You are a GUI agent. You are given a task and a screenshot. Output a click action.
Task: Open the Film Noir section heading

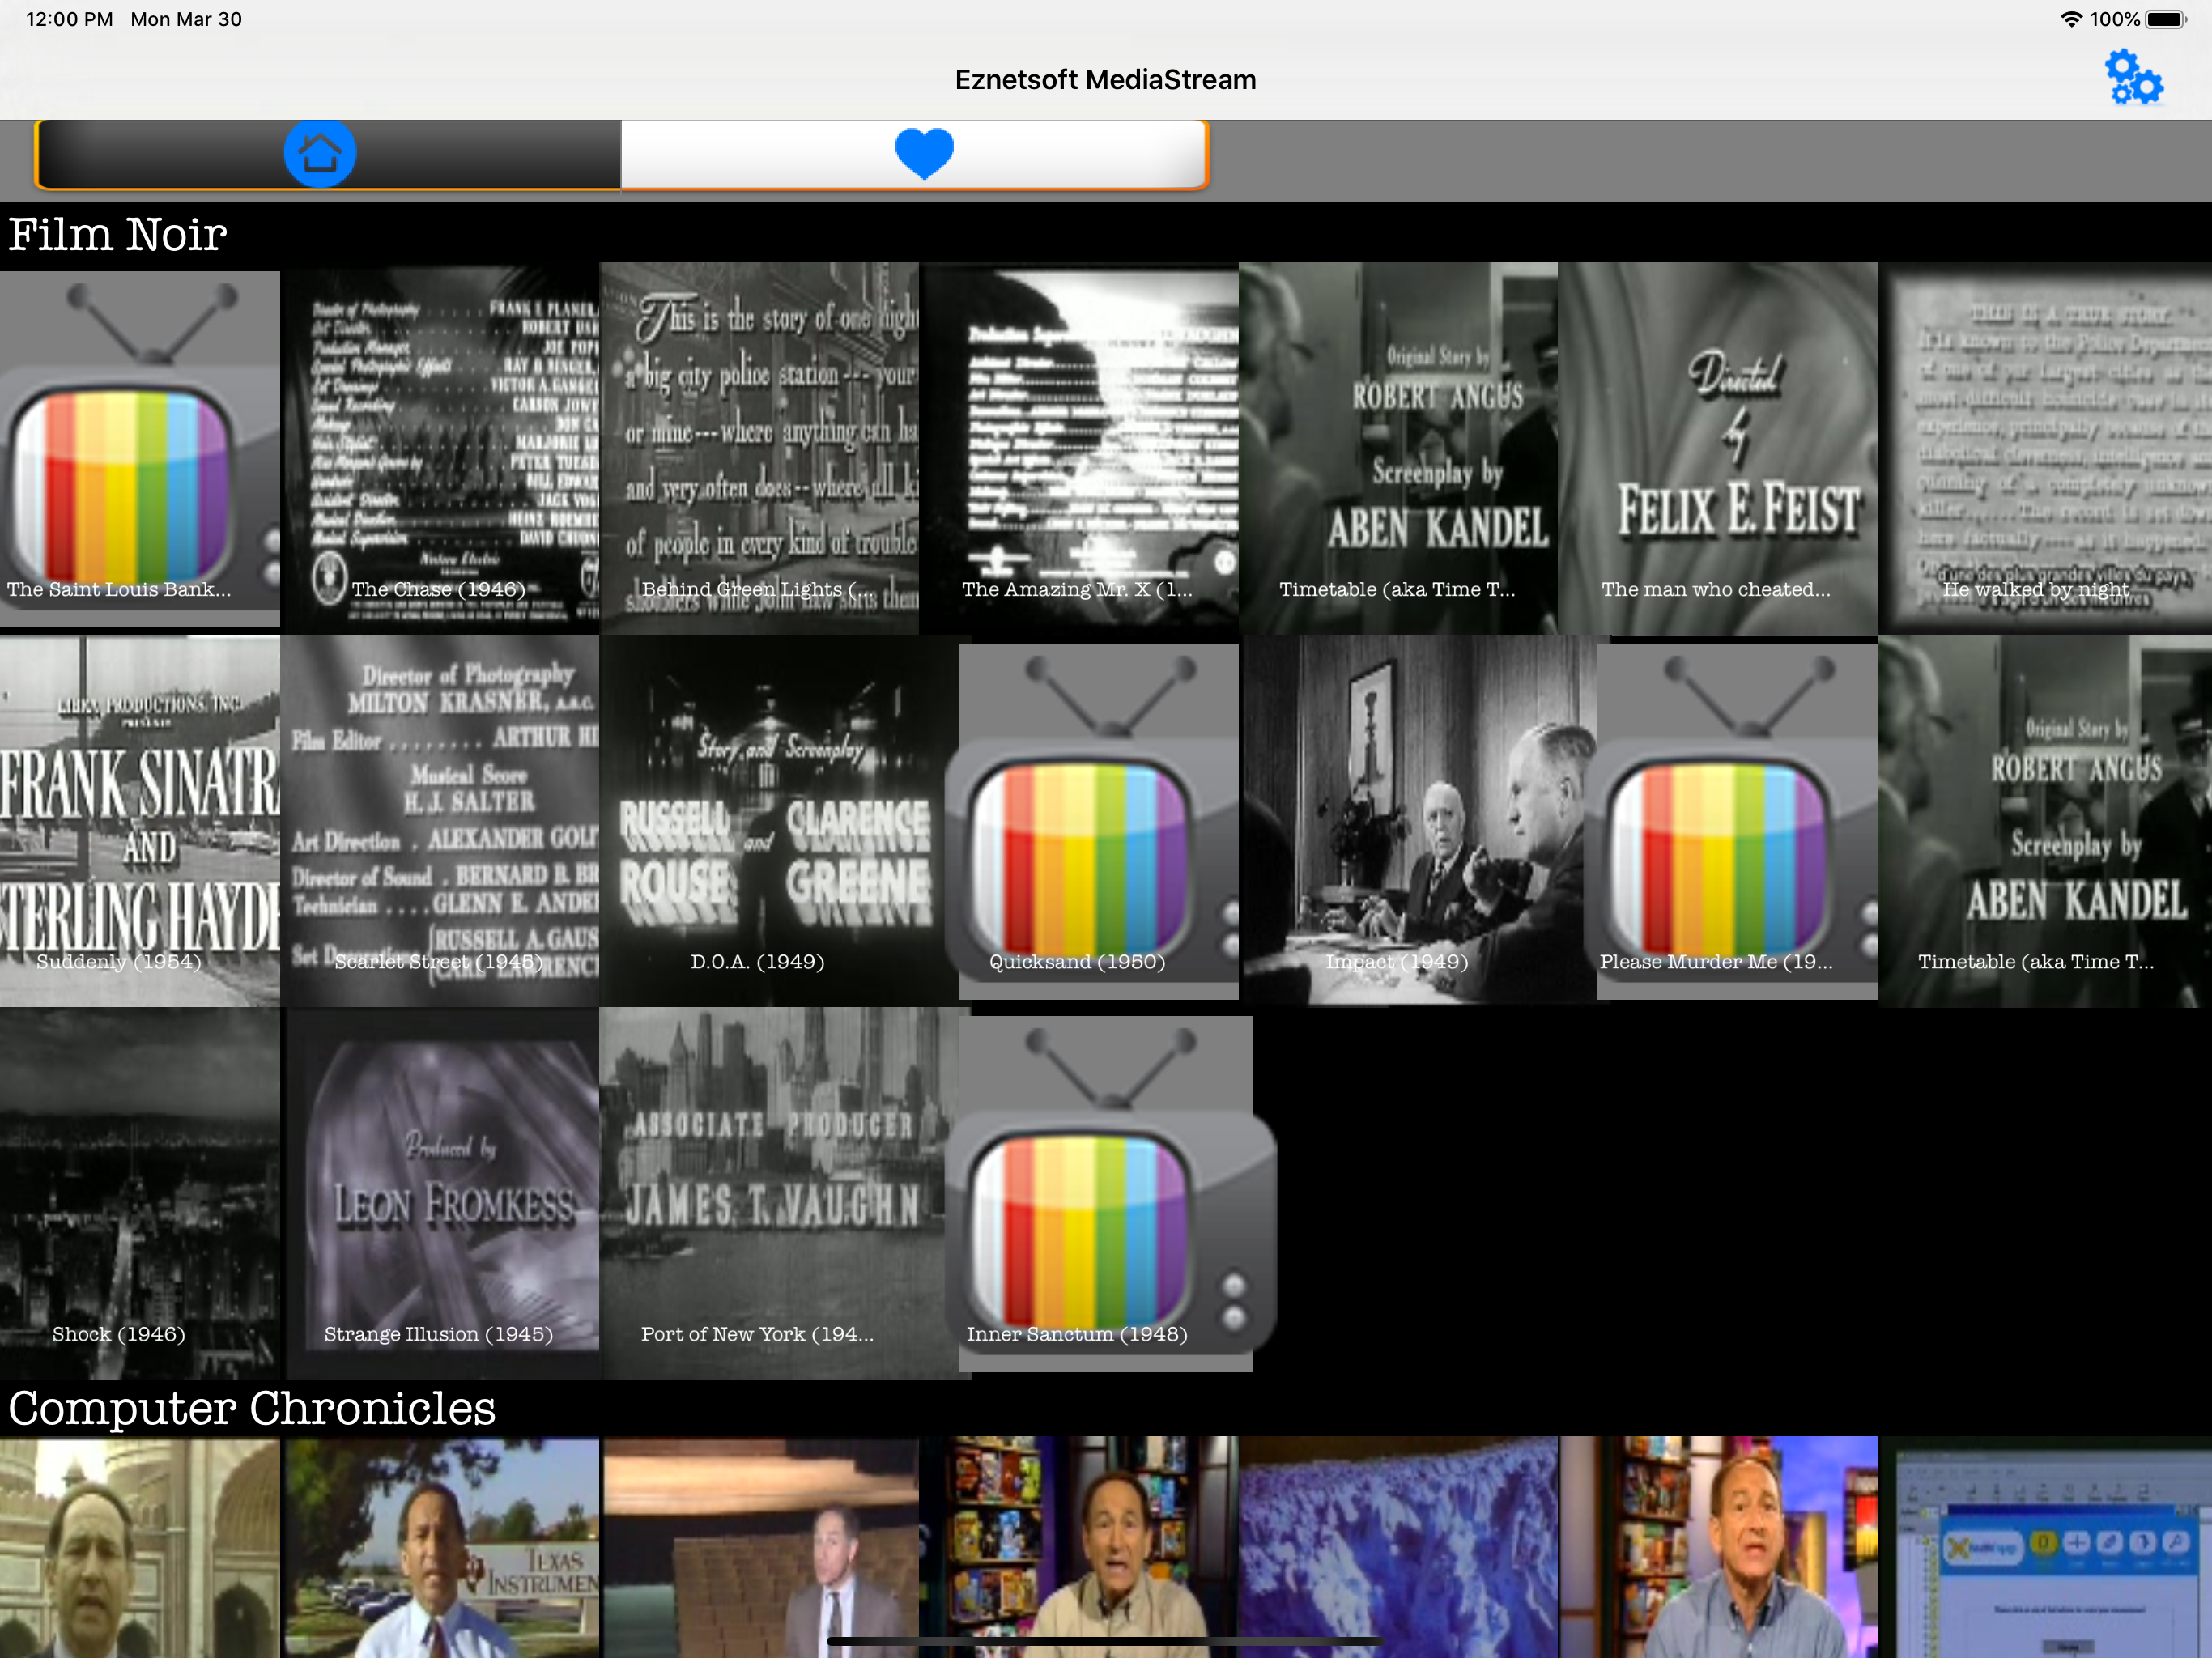[118, 234]
